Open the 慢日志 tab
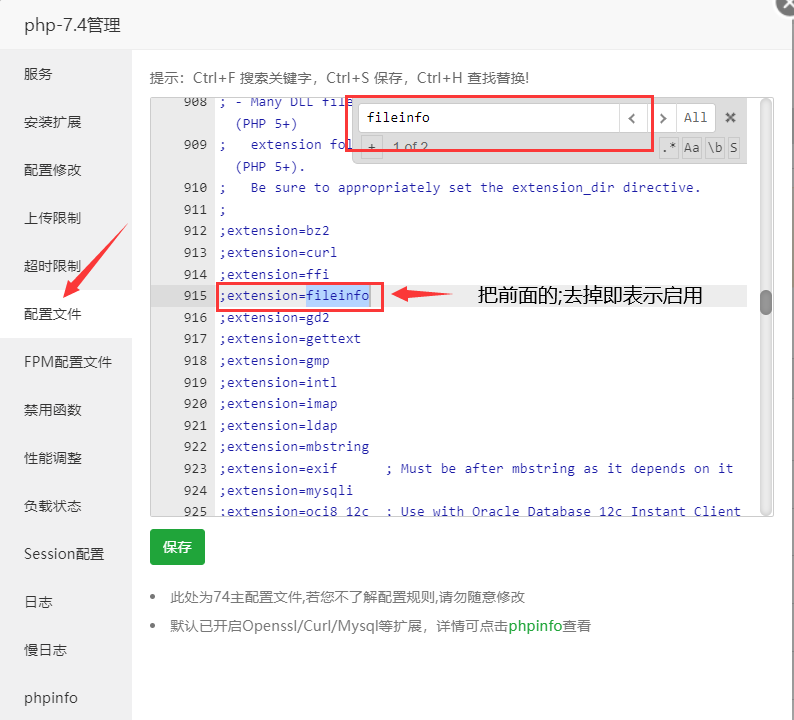The height and width of the screenshot is (720, 794). pos(66,650)
